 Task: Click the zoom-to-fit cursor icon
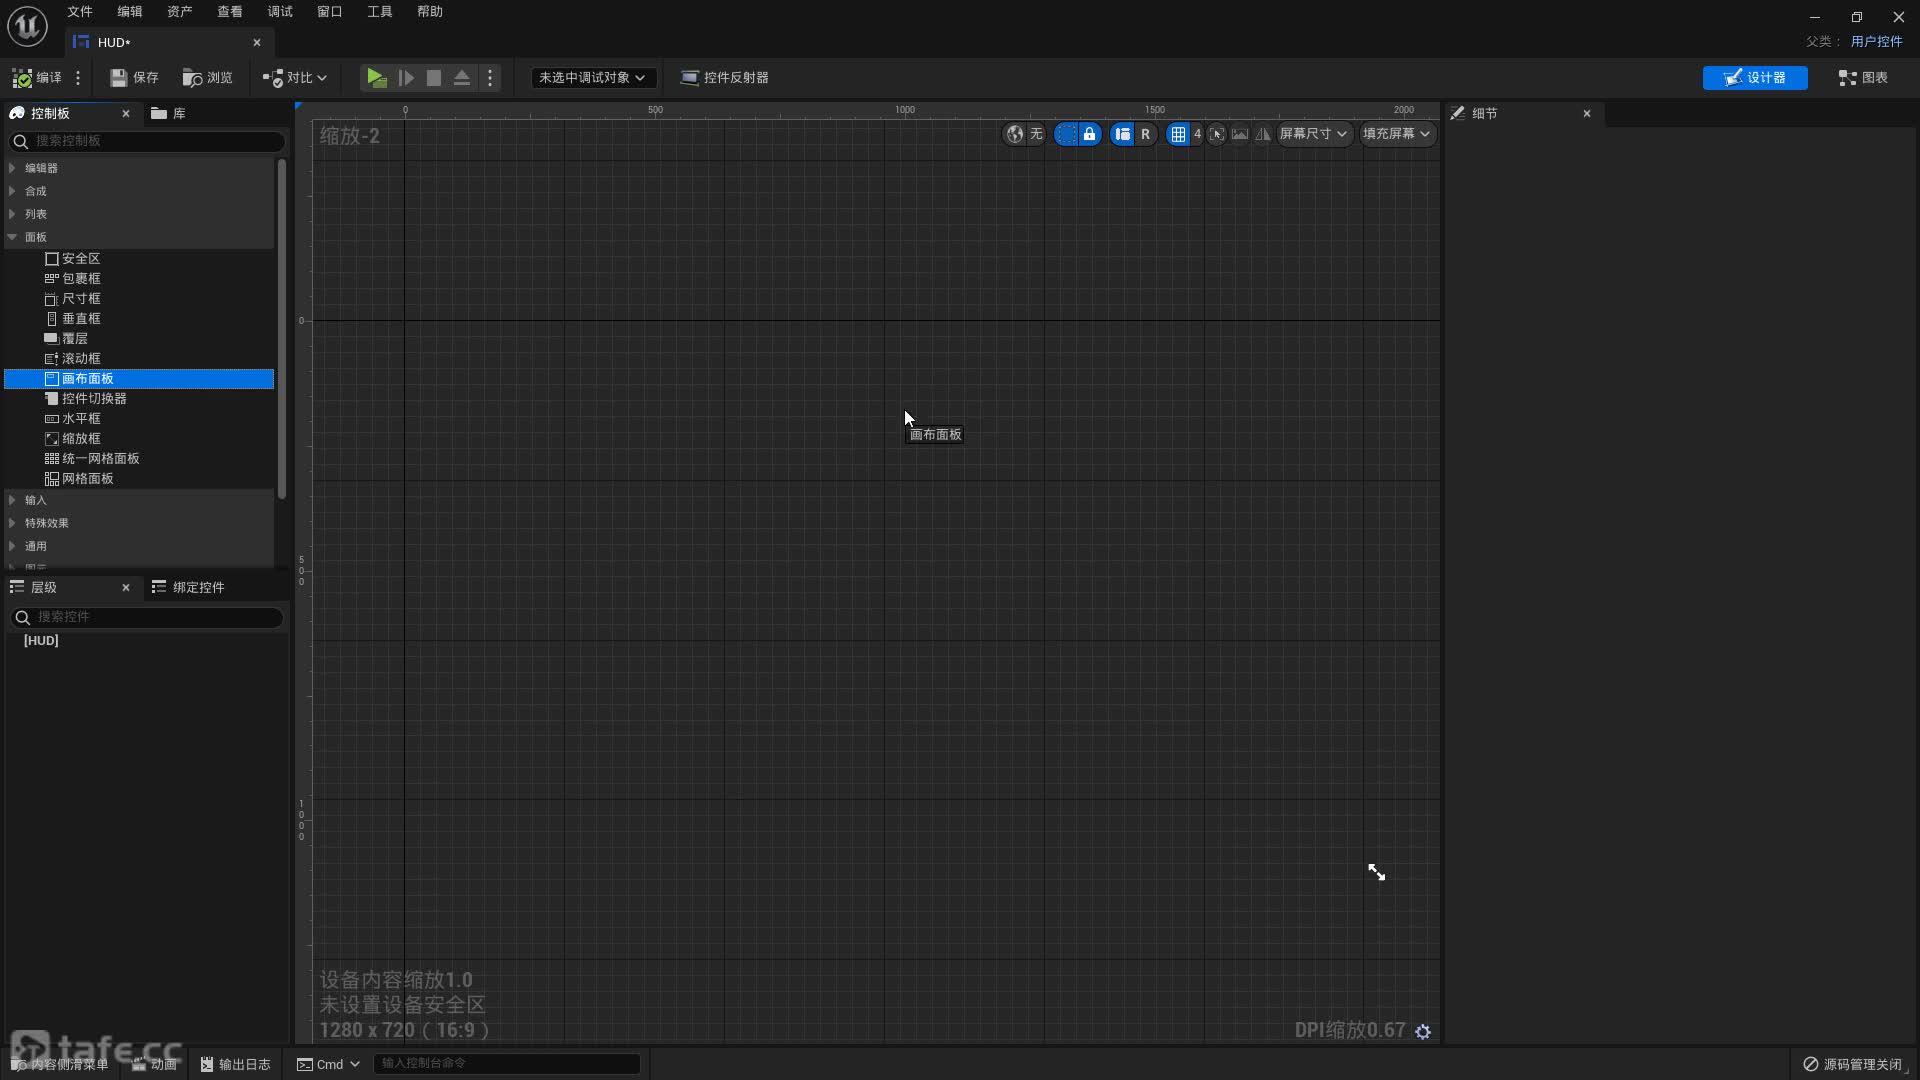pos(1217,134)
